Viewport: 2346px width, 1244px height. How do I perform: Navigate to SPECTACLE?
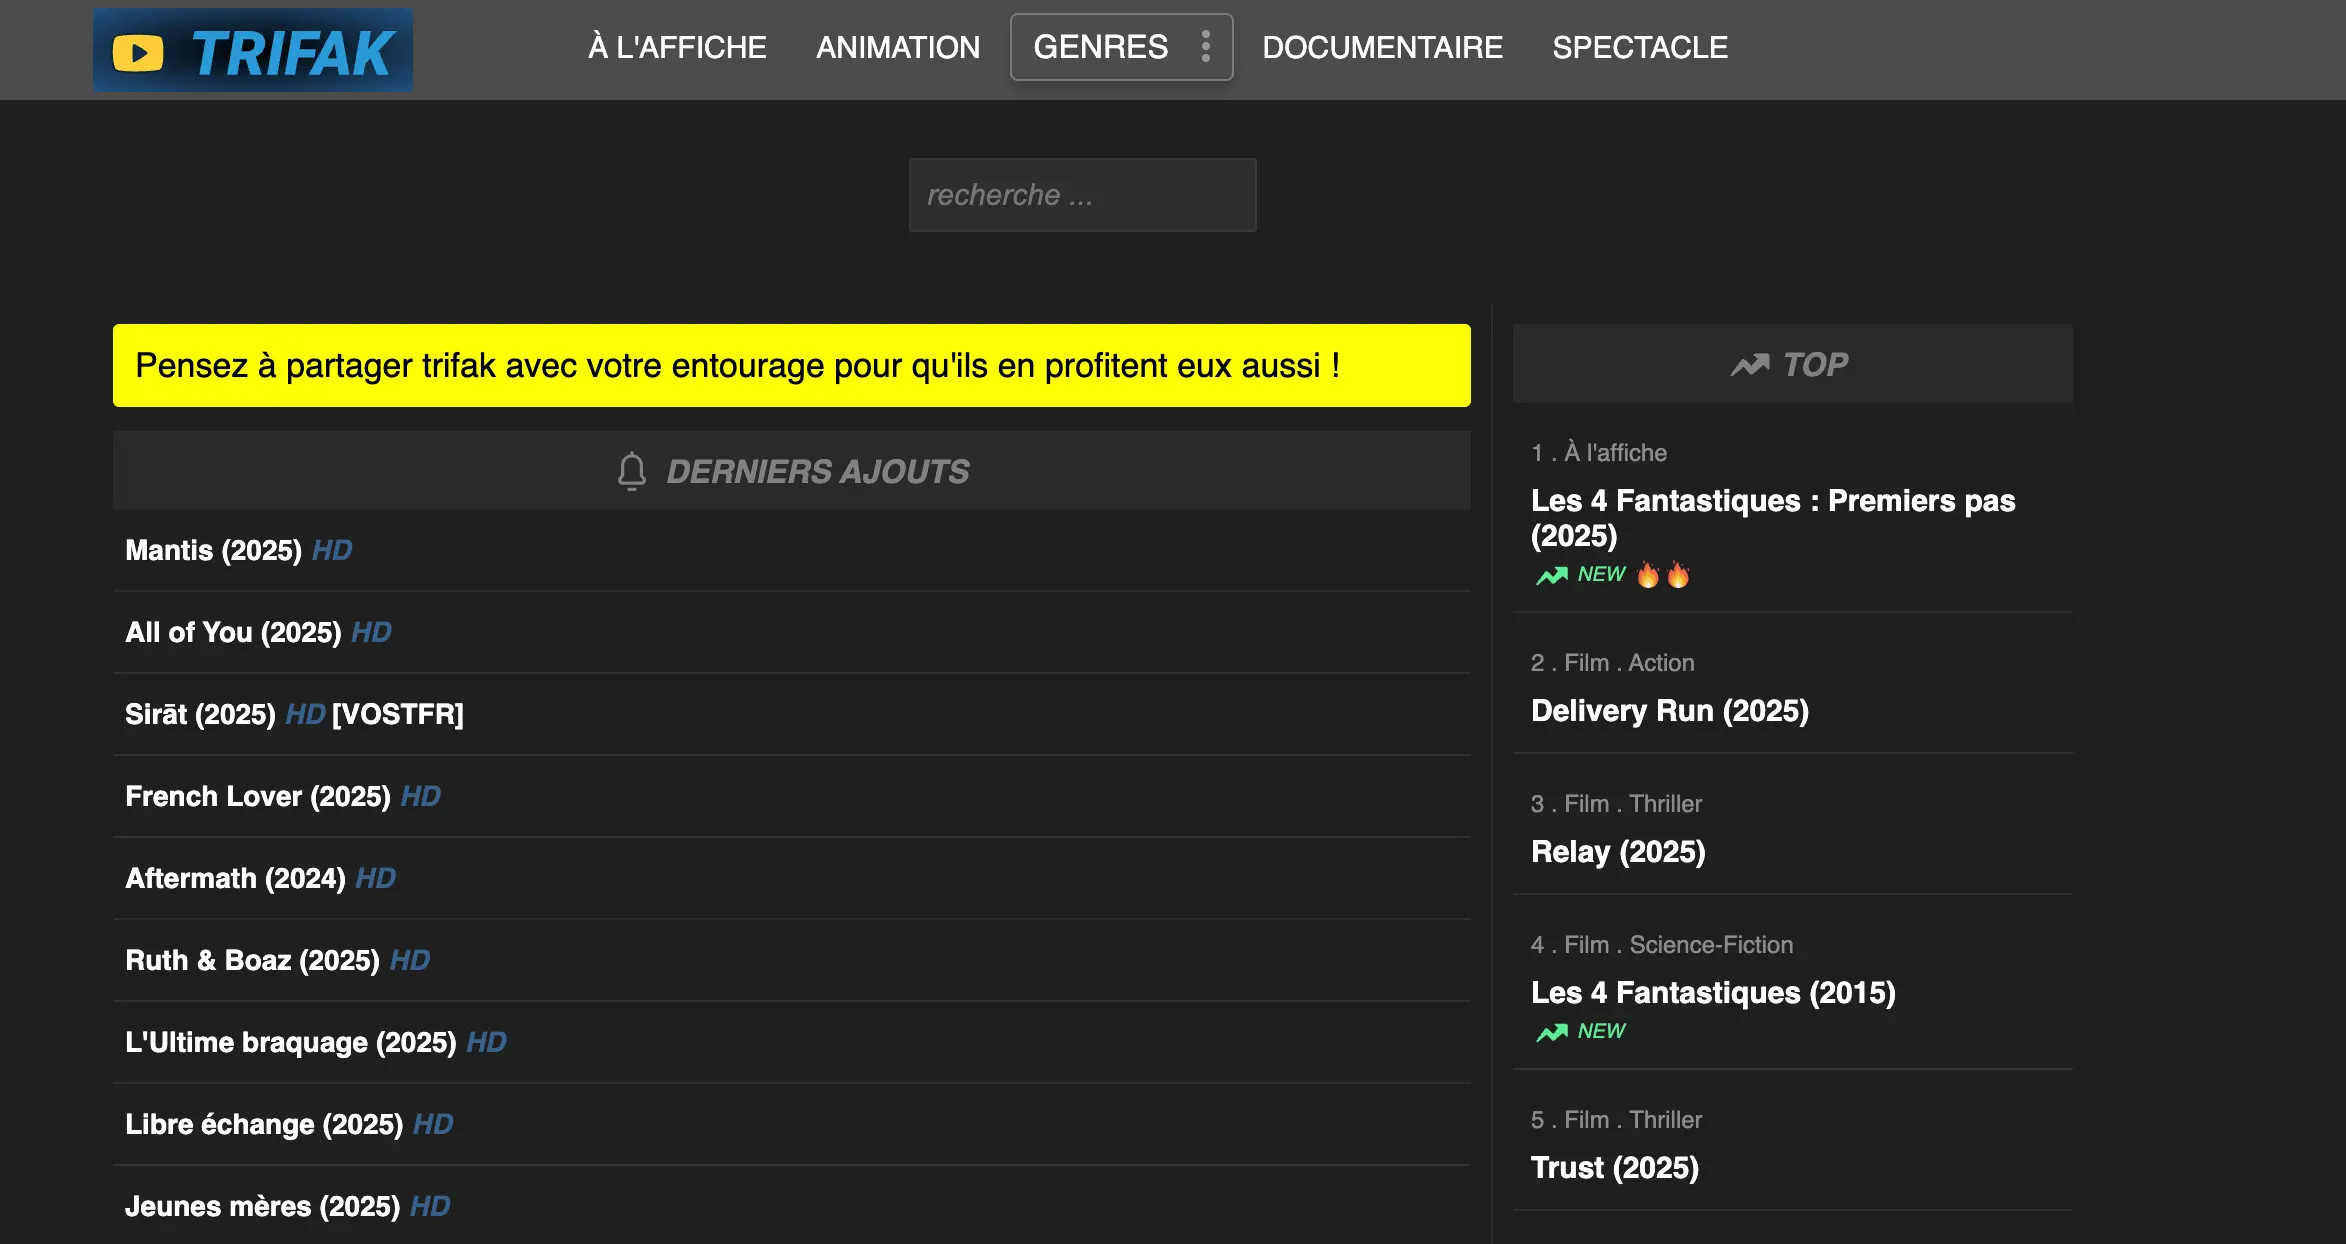click(x=1639, y=47)
